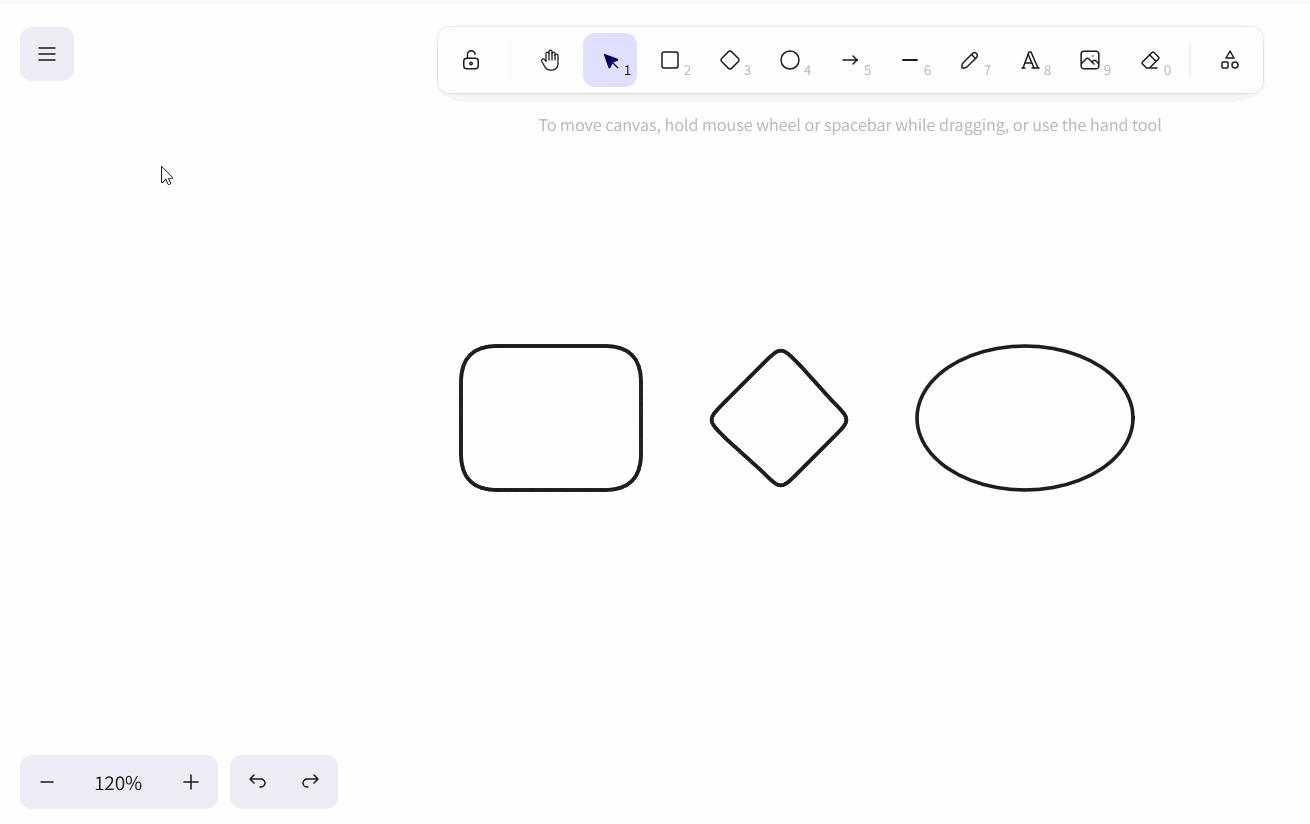Screen dimensions: 1310x824
Task: Zoom in with the plus button
Action: click(191, 782)
